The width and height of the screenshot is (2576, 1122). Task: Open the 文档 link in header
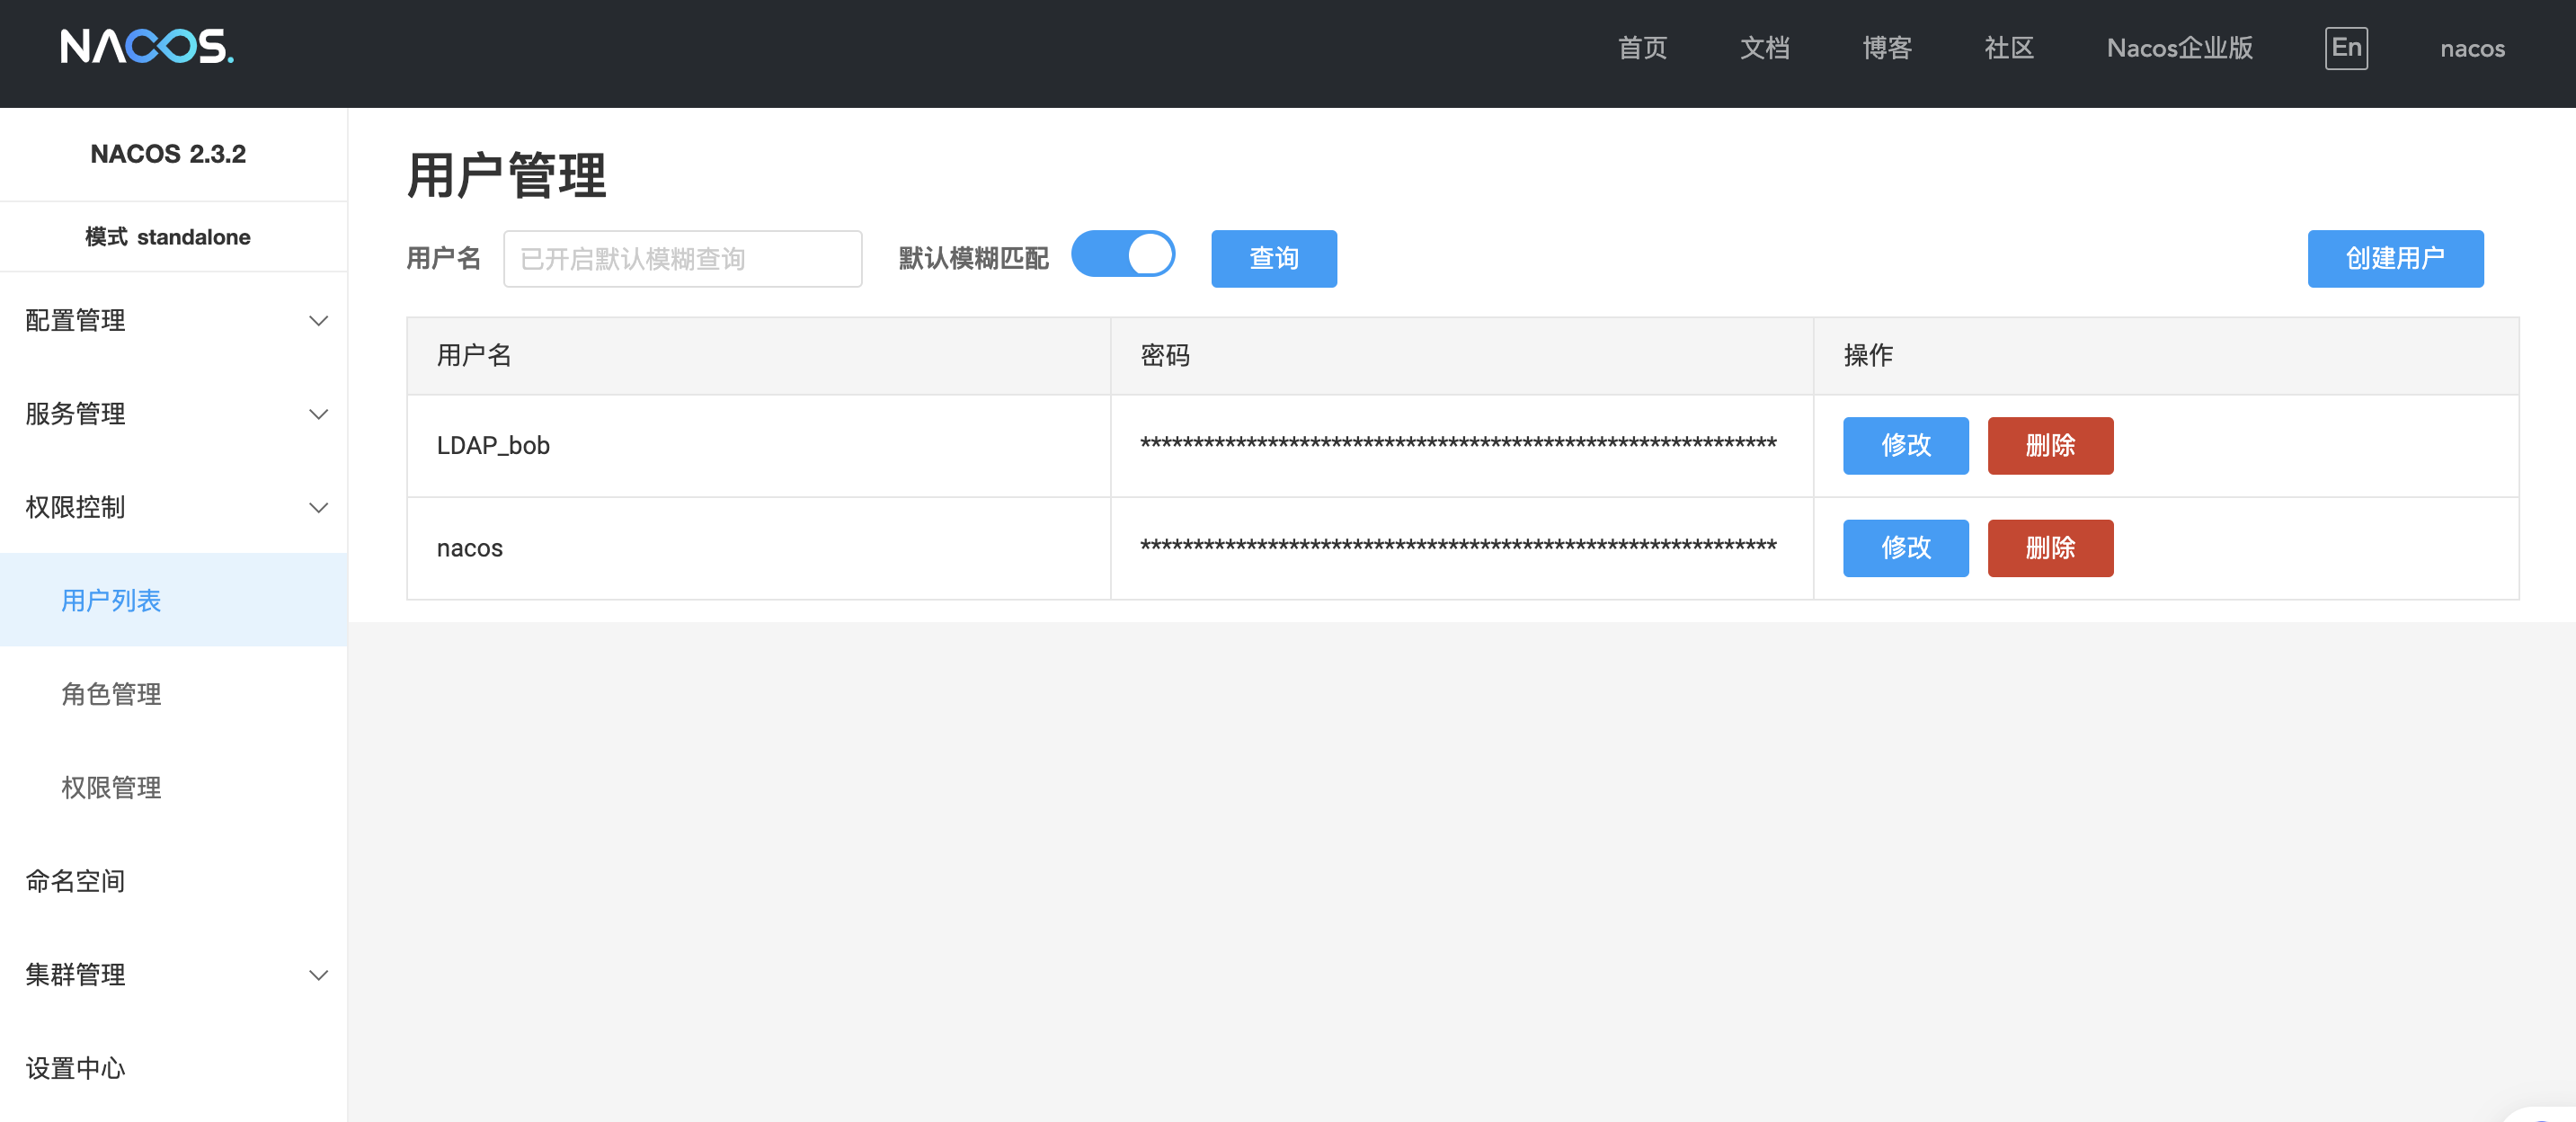[1764, 48]
